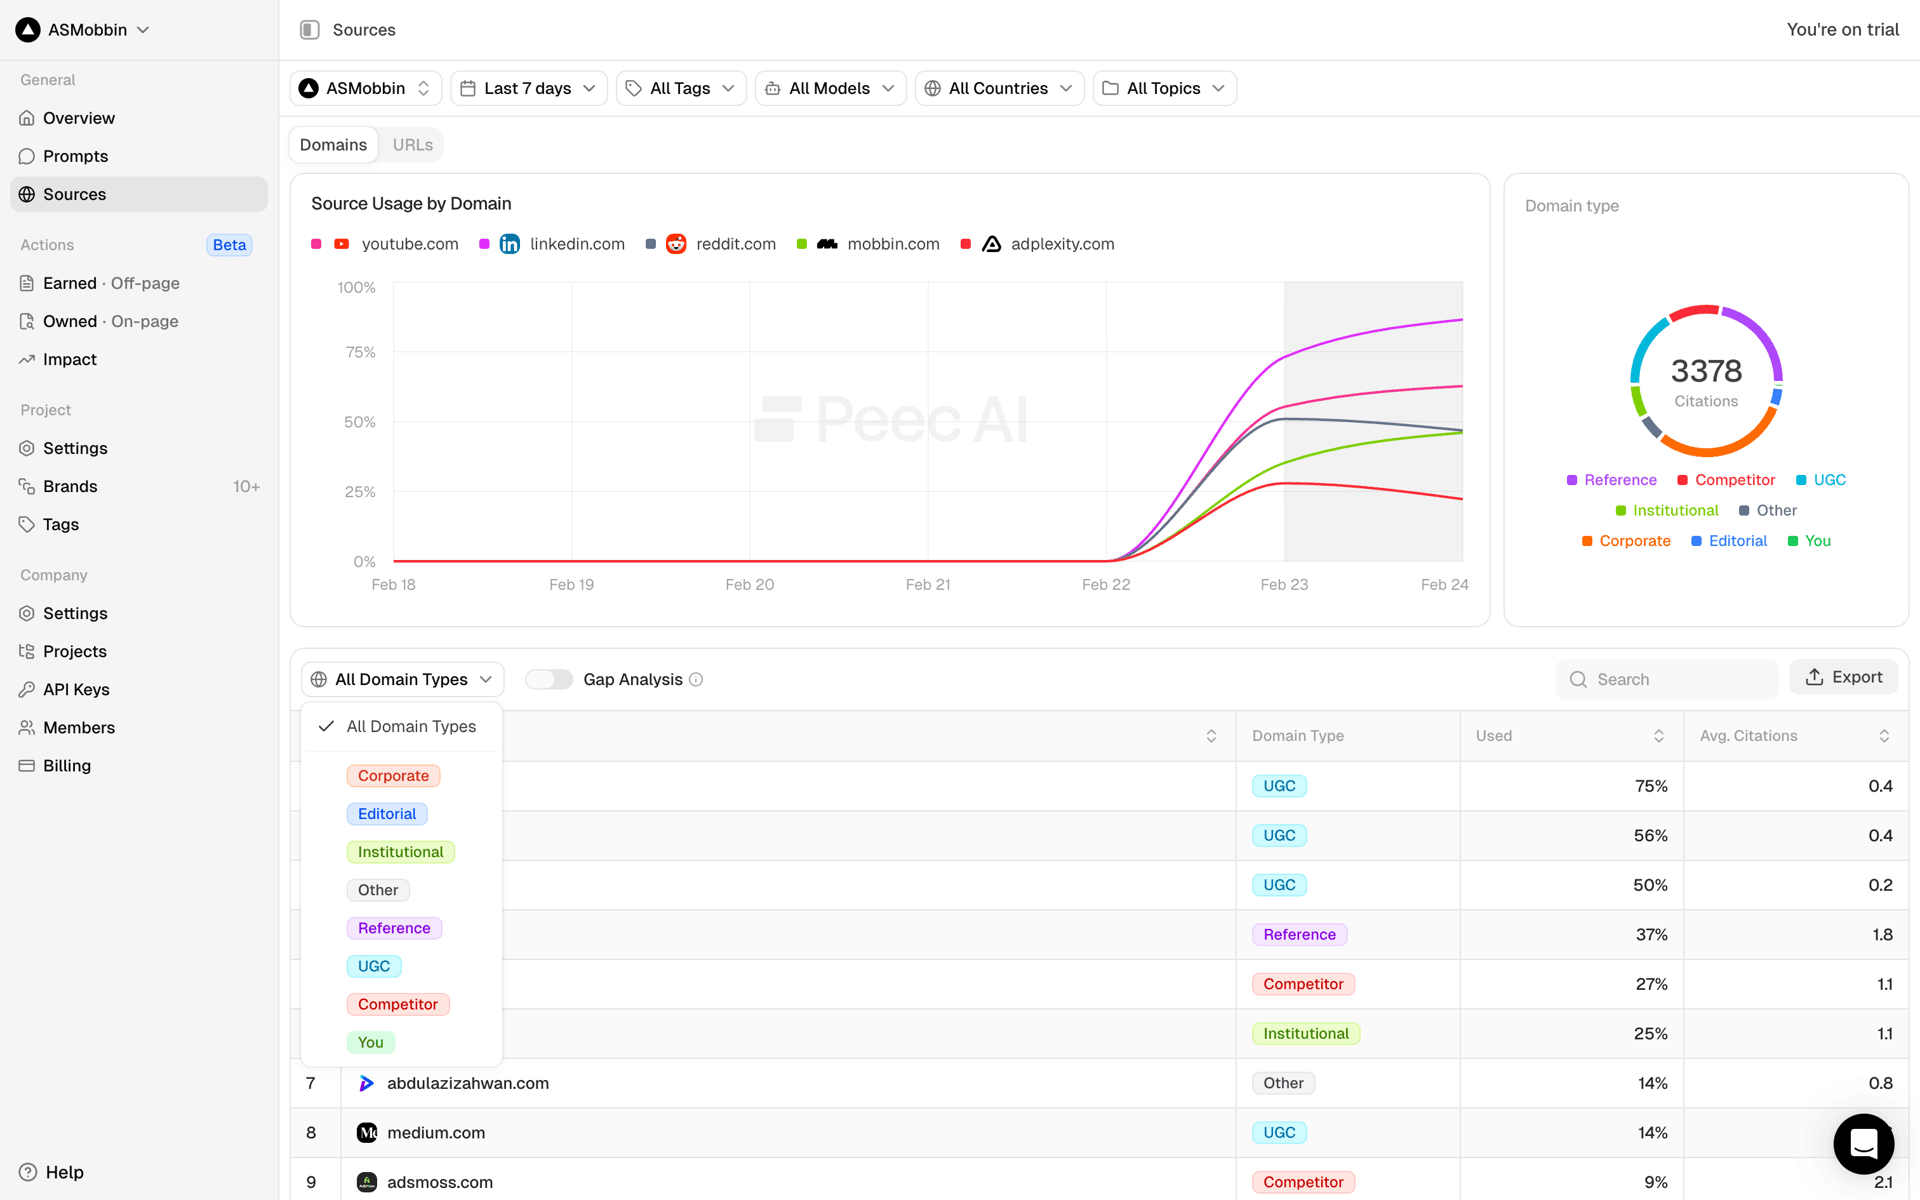This screenshot has height=1200, width=1920.
Task: Switch to the URLs tab
Action: click(x=412, y=145)
